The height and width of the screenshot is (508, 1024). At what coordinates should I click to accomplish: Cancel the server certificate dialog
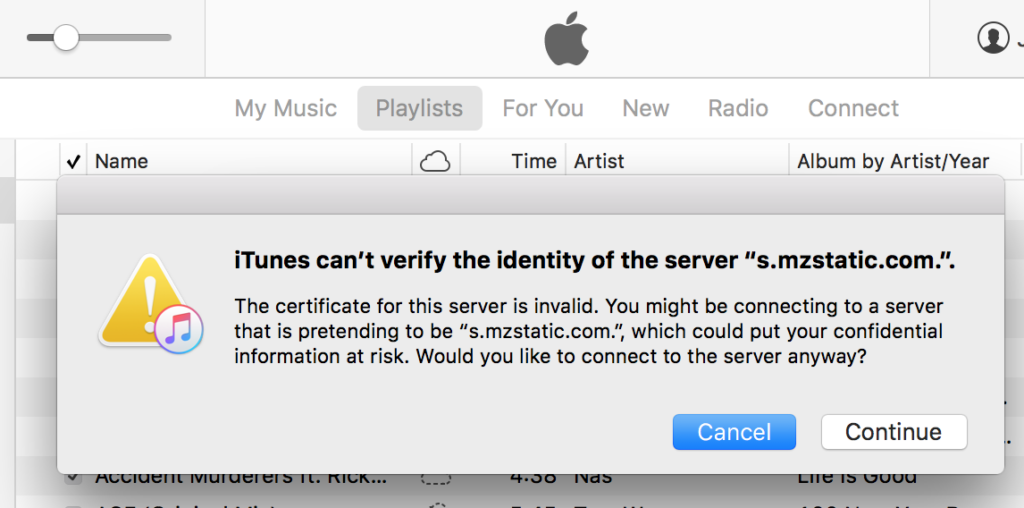[x=734, y=432]
